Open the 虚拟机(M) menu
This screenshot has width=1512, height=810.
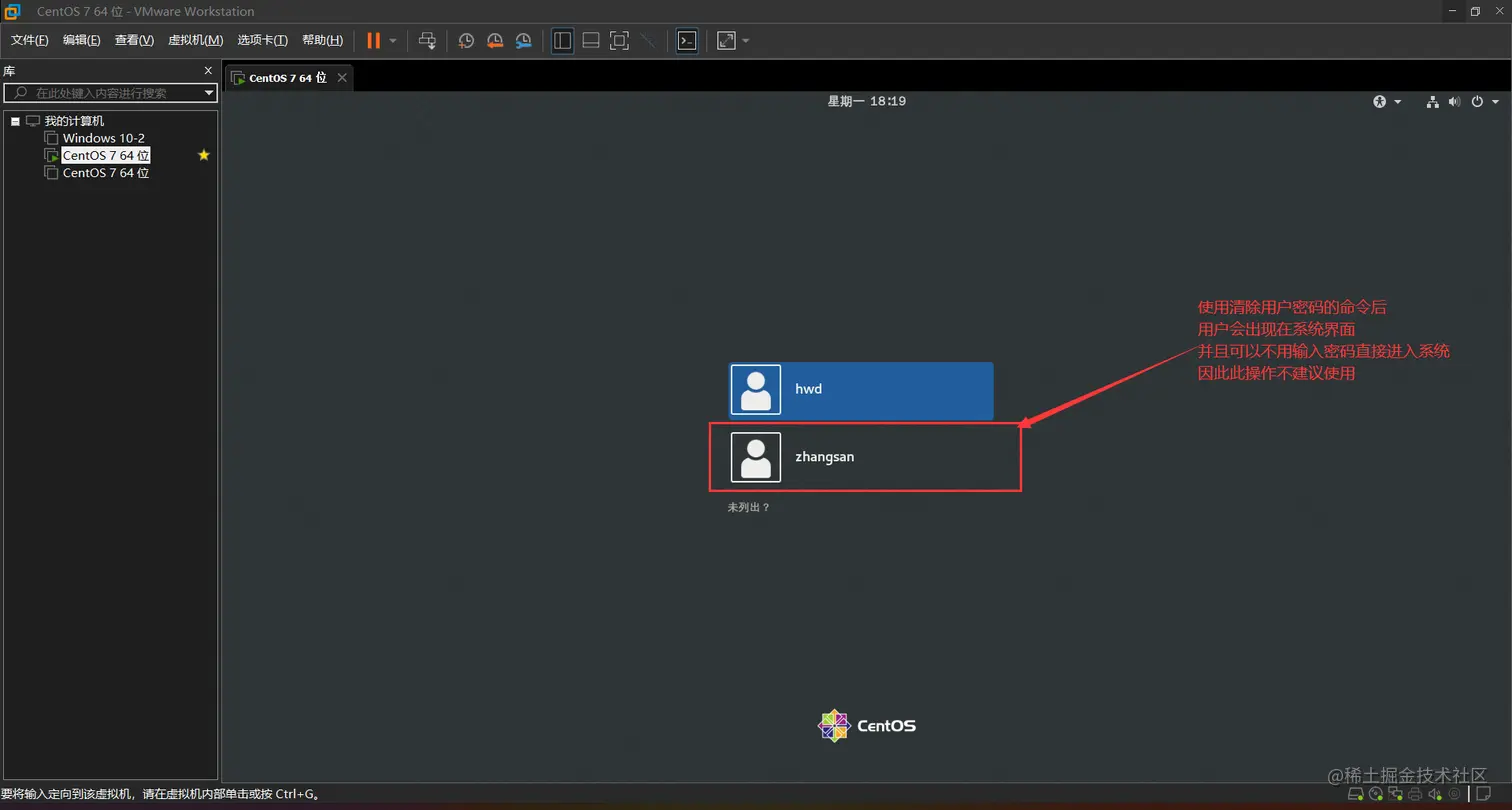tap(195, 40)
